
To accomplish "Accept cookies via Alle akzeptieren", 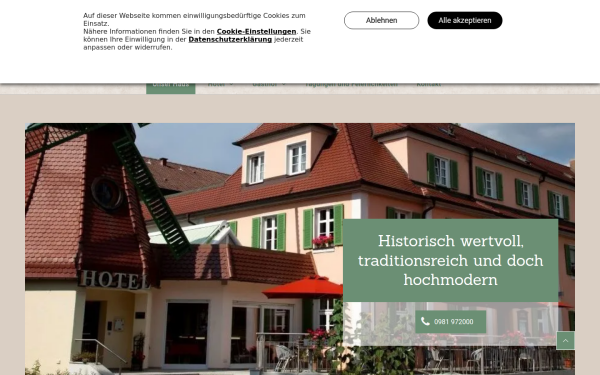I will pyautogui.click(x=465, y=20).
